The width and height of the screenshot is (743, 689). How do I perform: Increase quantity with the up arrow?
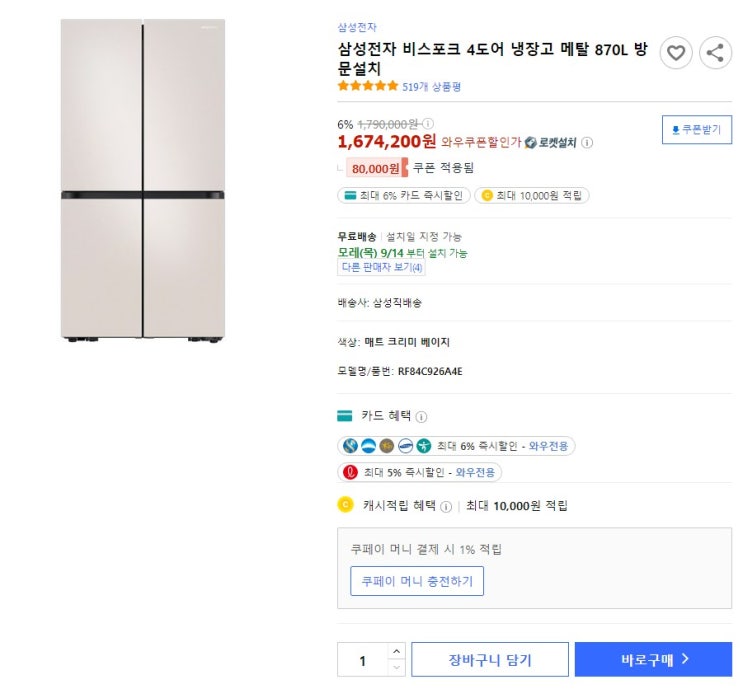pos(397,651)
